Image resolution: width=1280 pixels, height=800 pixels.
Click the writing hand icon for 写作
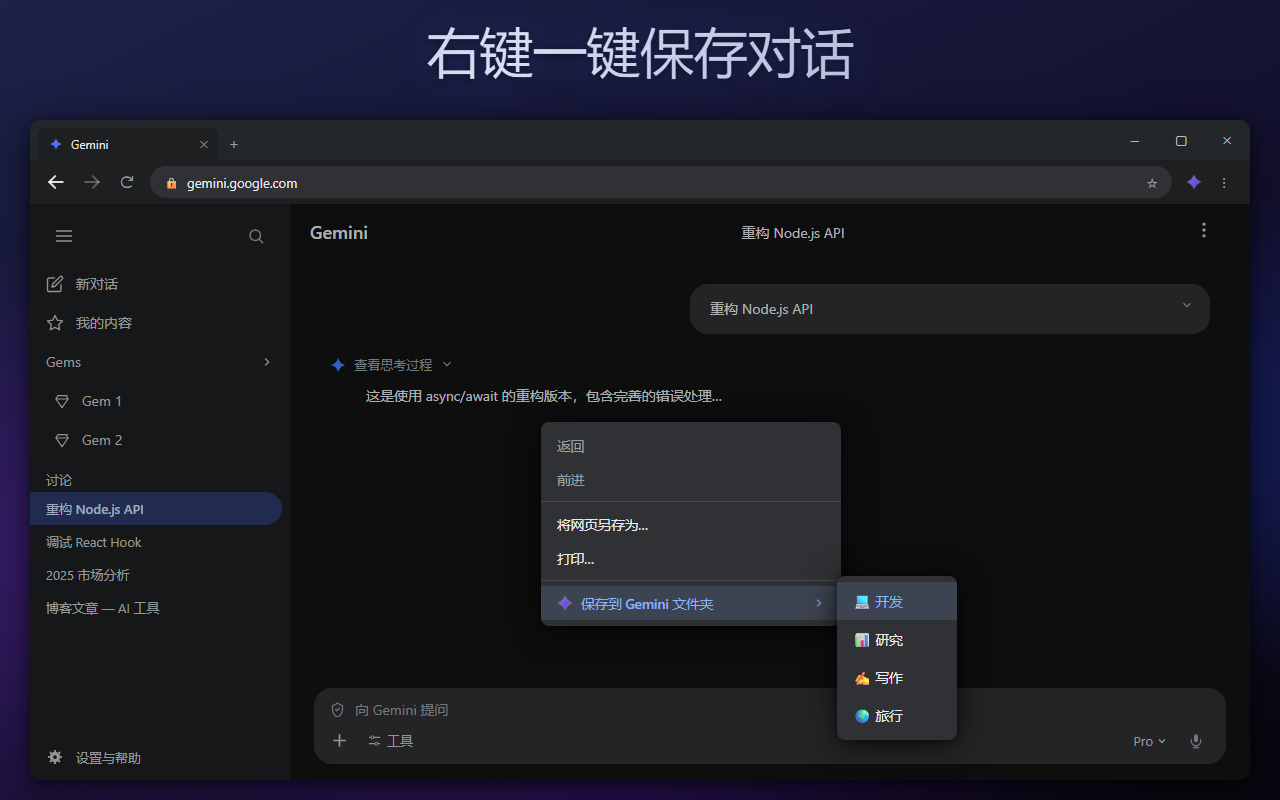point(862,678)
